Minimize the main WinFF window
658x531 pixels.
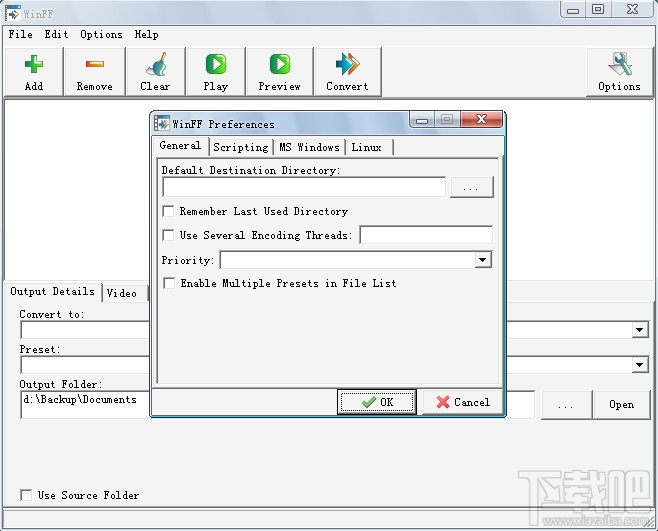(573, 10)
